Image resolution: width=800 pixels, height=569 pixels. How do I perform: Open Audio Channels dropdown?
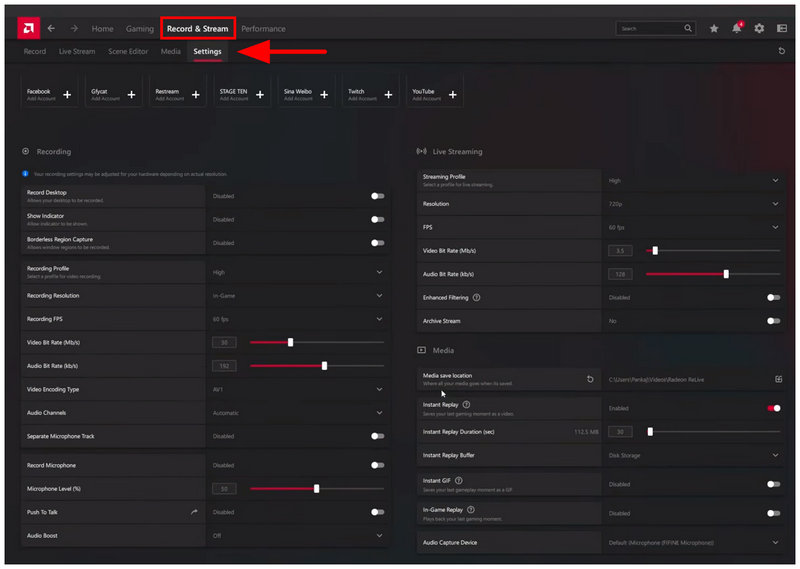pyautogui.click(x=297, y=413)
